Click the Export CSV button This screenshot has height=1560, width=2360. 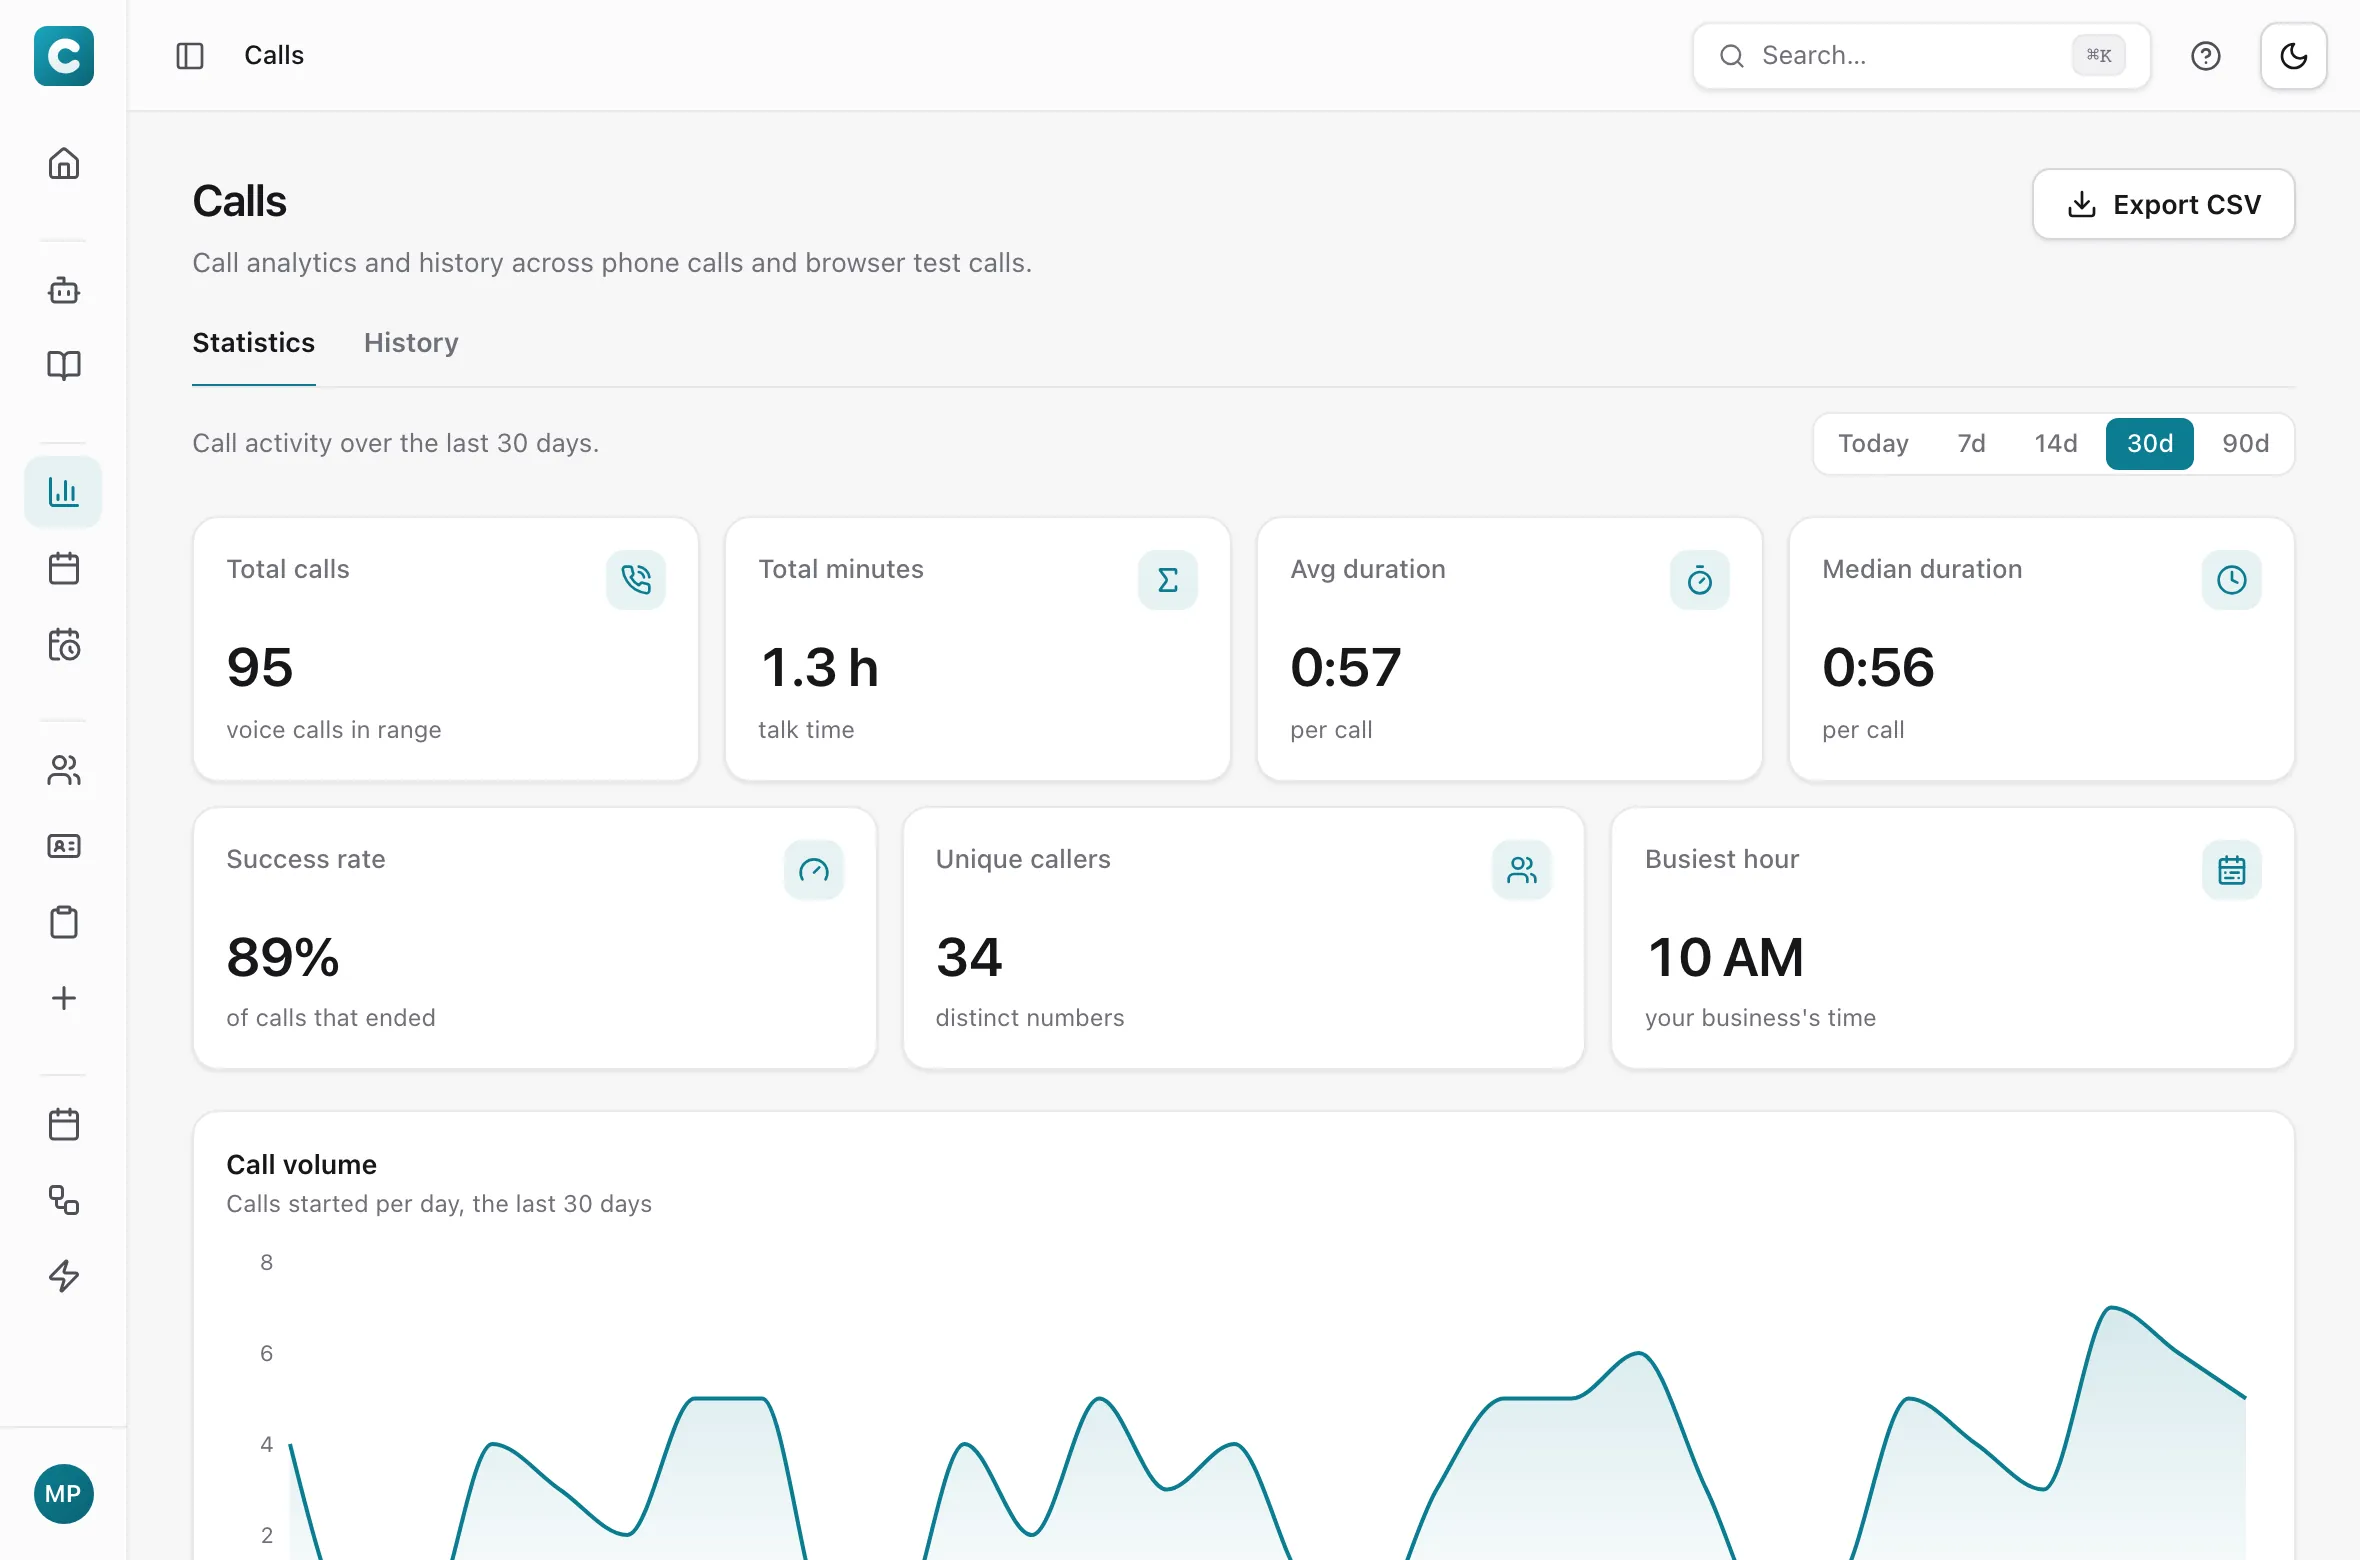[2163, 204]
